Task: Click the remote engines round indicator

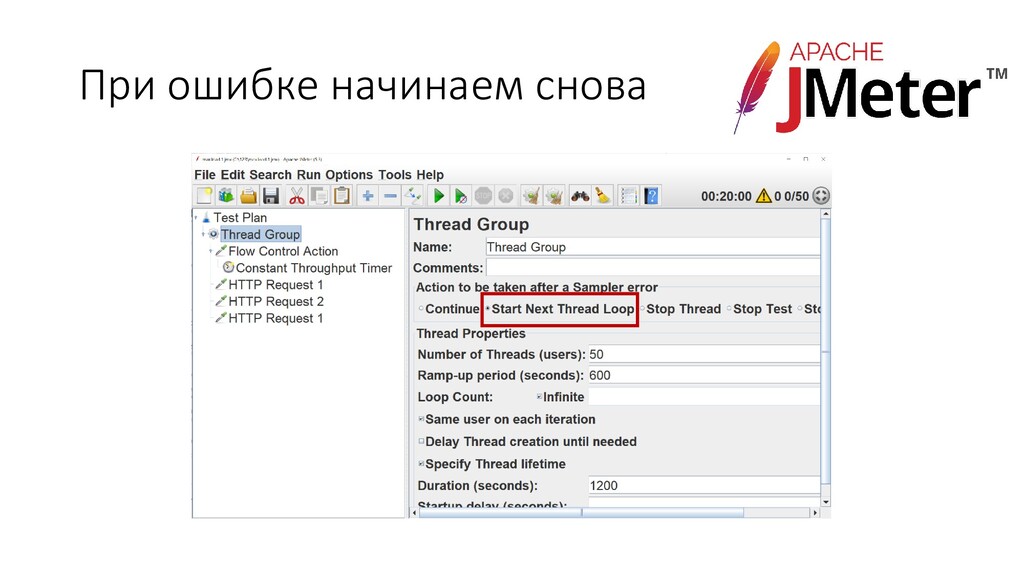Action: pos(821,195)
